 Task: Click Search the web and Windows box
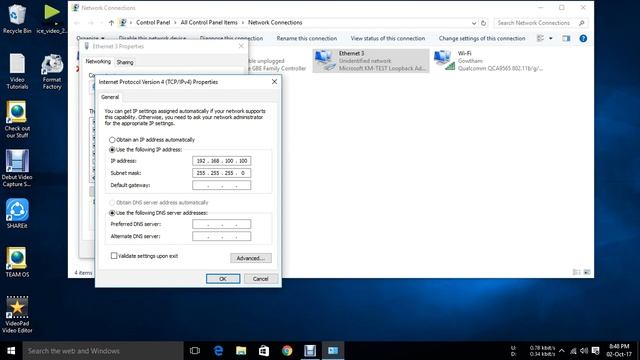pyautogui.click(x=103, y=351)
